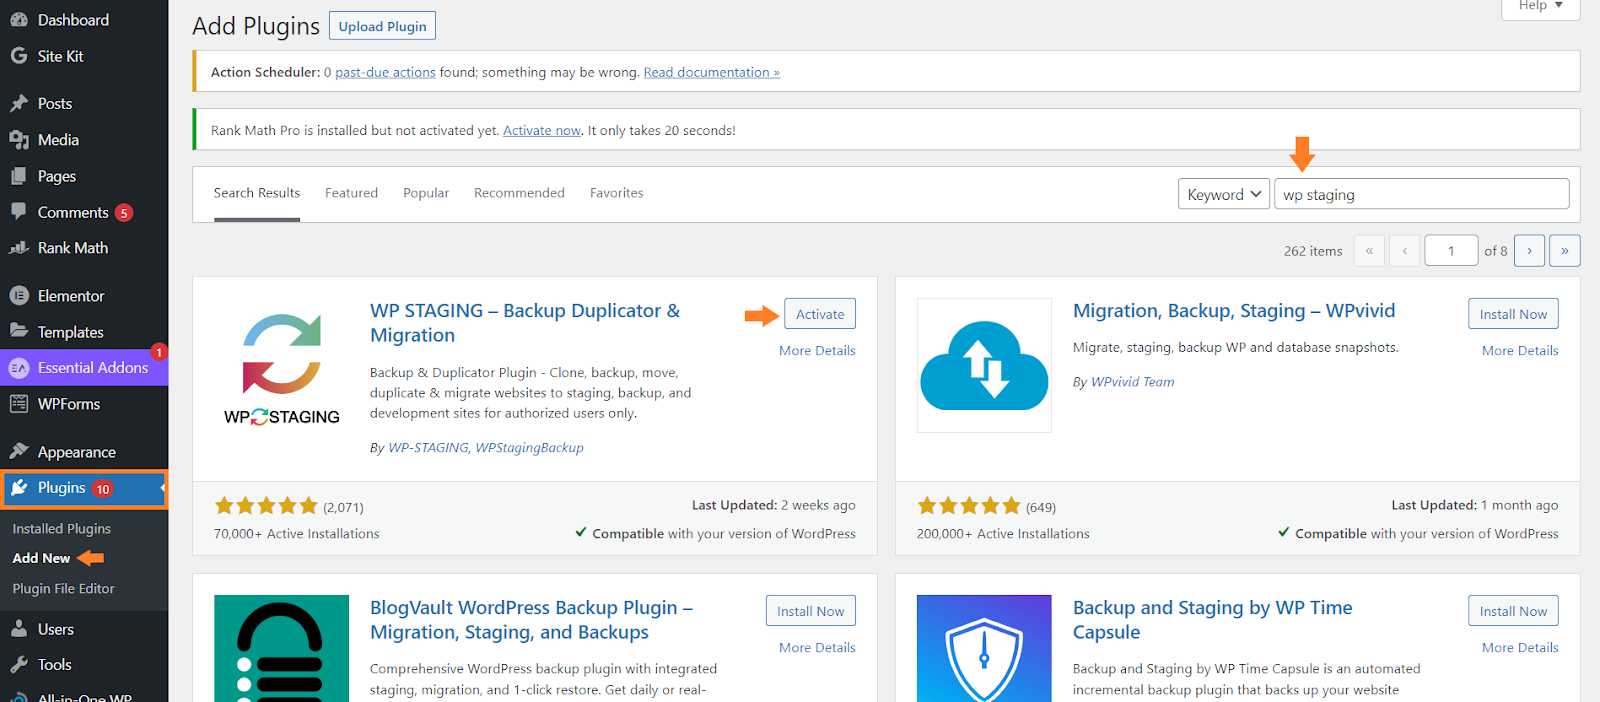Click '70,000+ Active Installations' text
Viewport: 1600px width, 702px height.
point(296,534)
